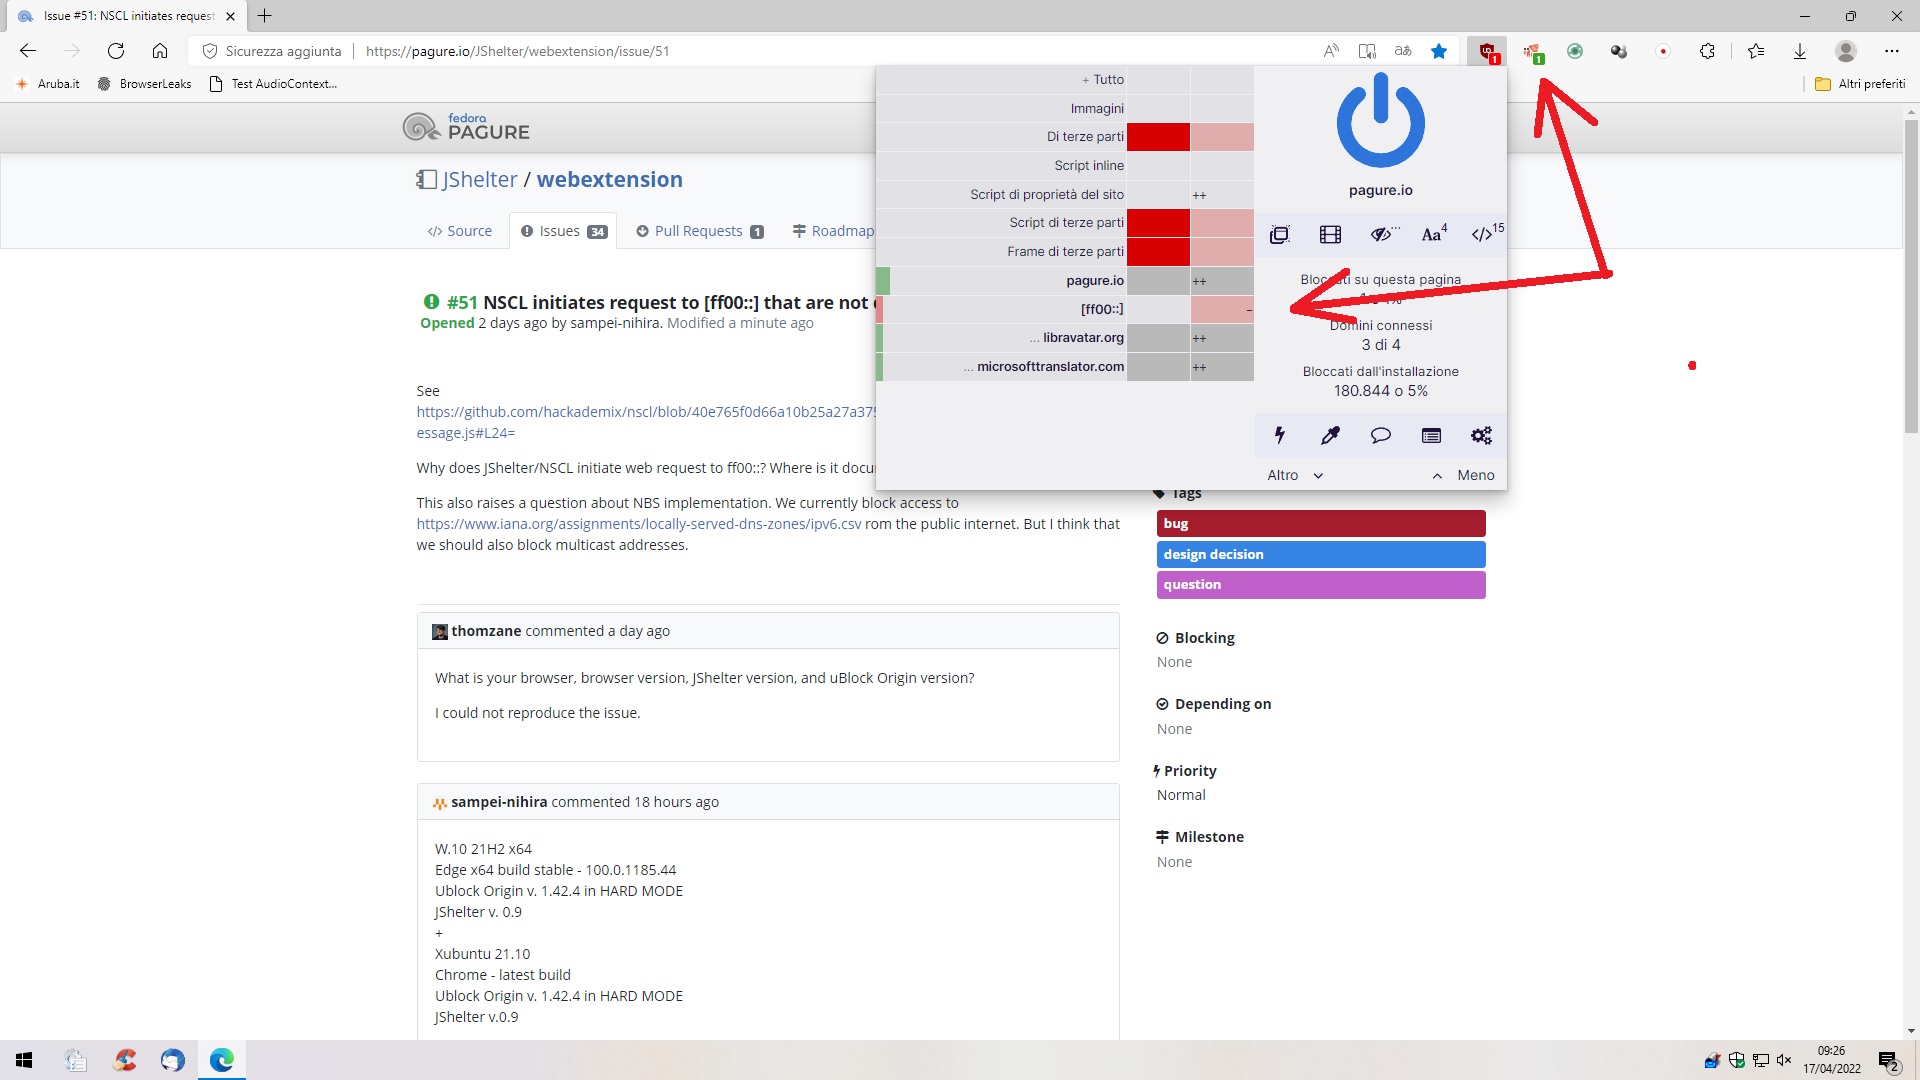Toggle cosmetic filtering eye icon
The width and height of the screenshot is (1920, 1080).
coord(1383,235)
